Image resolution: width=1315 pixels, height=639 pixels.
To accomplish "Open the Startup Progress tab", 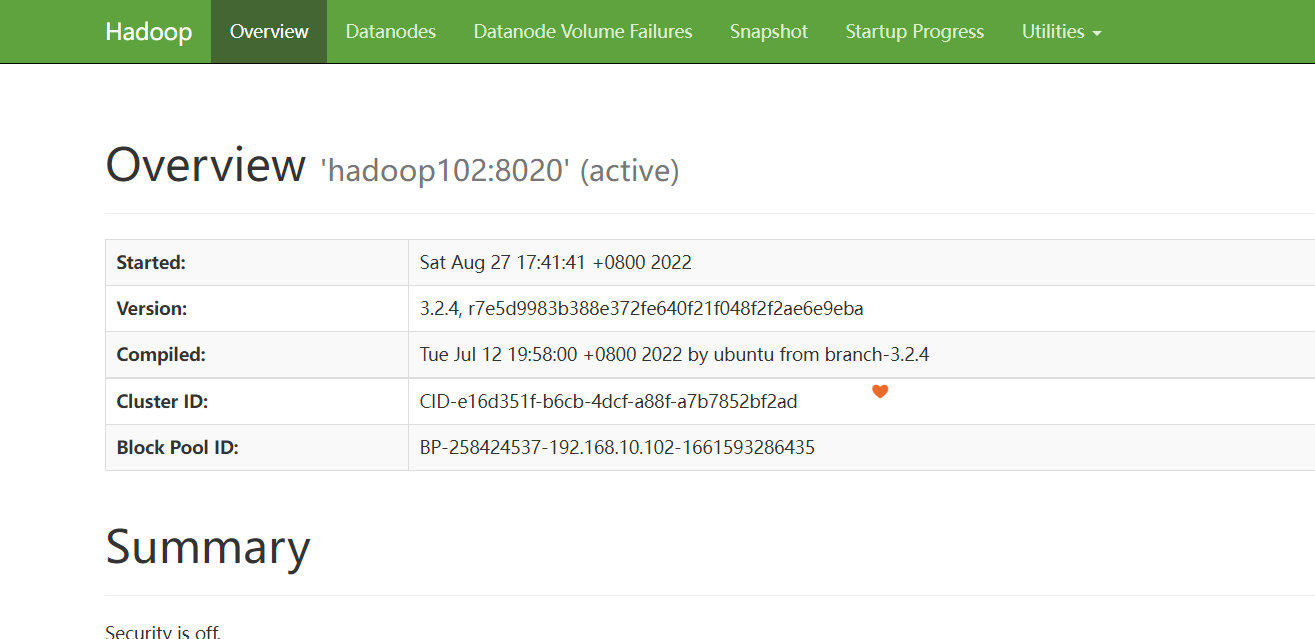I will coord(915,31).
